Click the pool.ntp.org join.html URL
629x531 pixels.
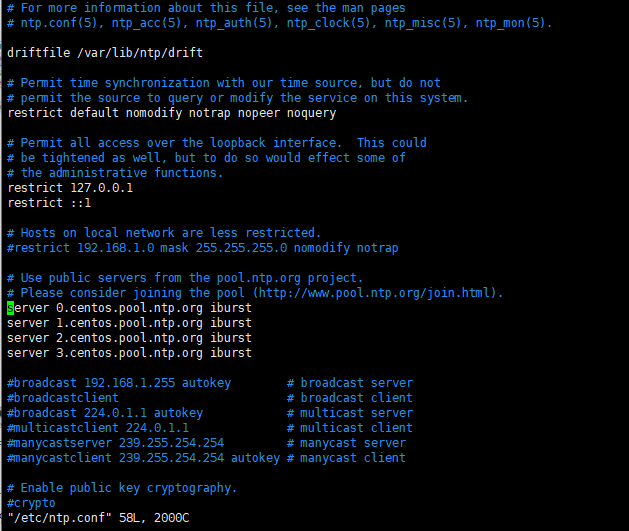click(374, 293)
